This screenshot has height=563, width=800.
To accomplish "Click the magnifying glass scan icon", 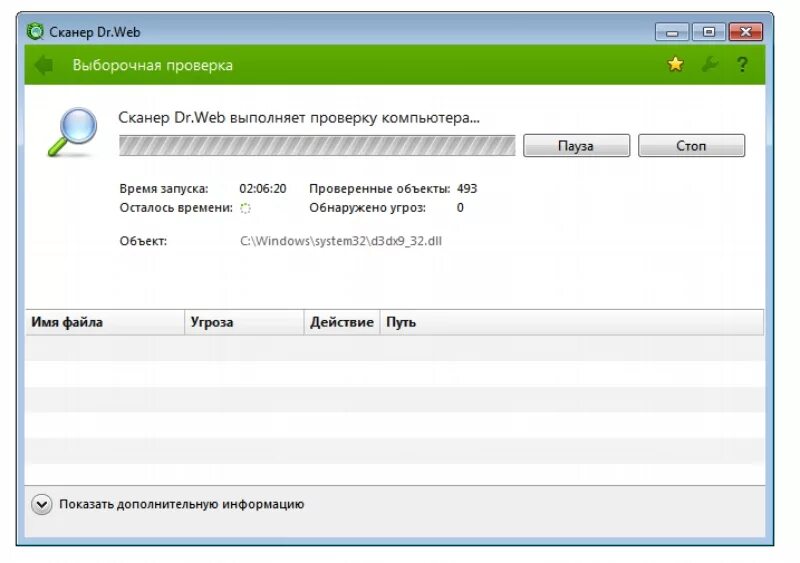I will [73, 132].
